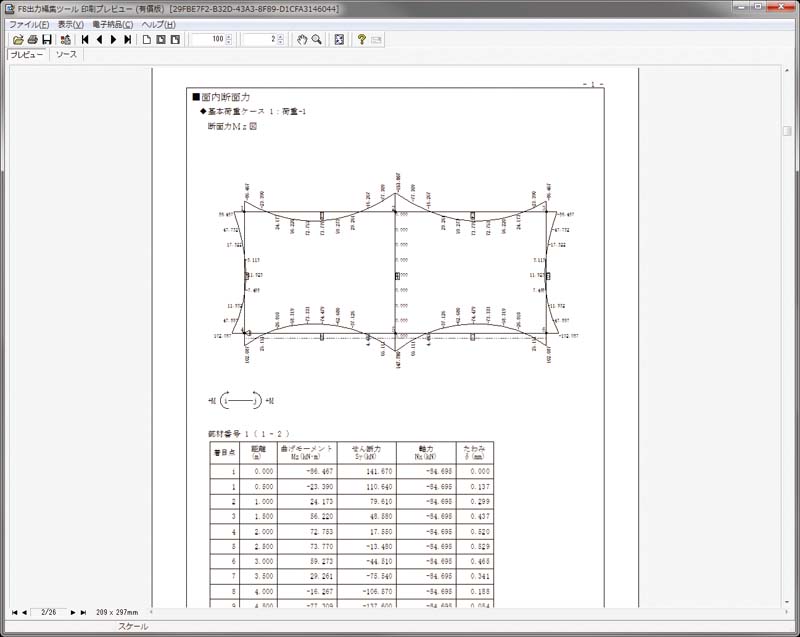
Task: Go to last page from toolbar
Action: tap(128, 39)
